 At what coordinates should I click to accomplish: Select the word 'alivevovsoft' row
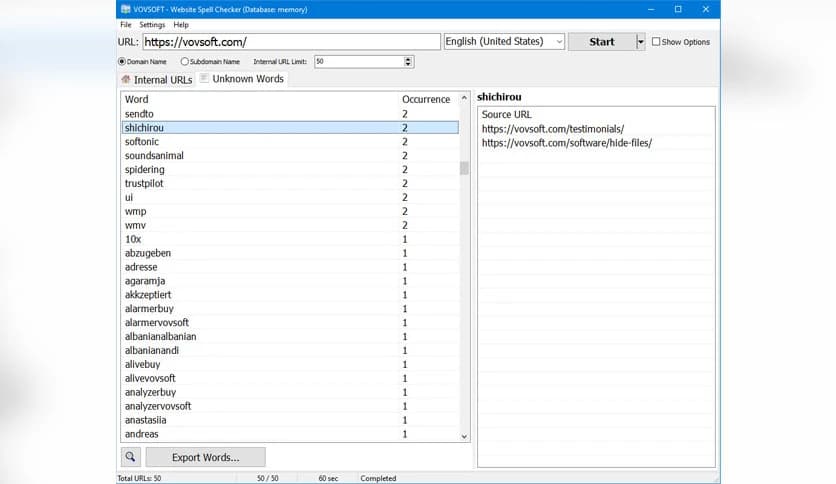(290, 378)
